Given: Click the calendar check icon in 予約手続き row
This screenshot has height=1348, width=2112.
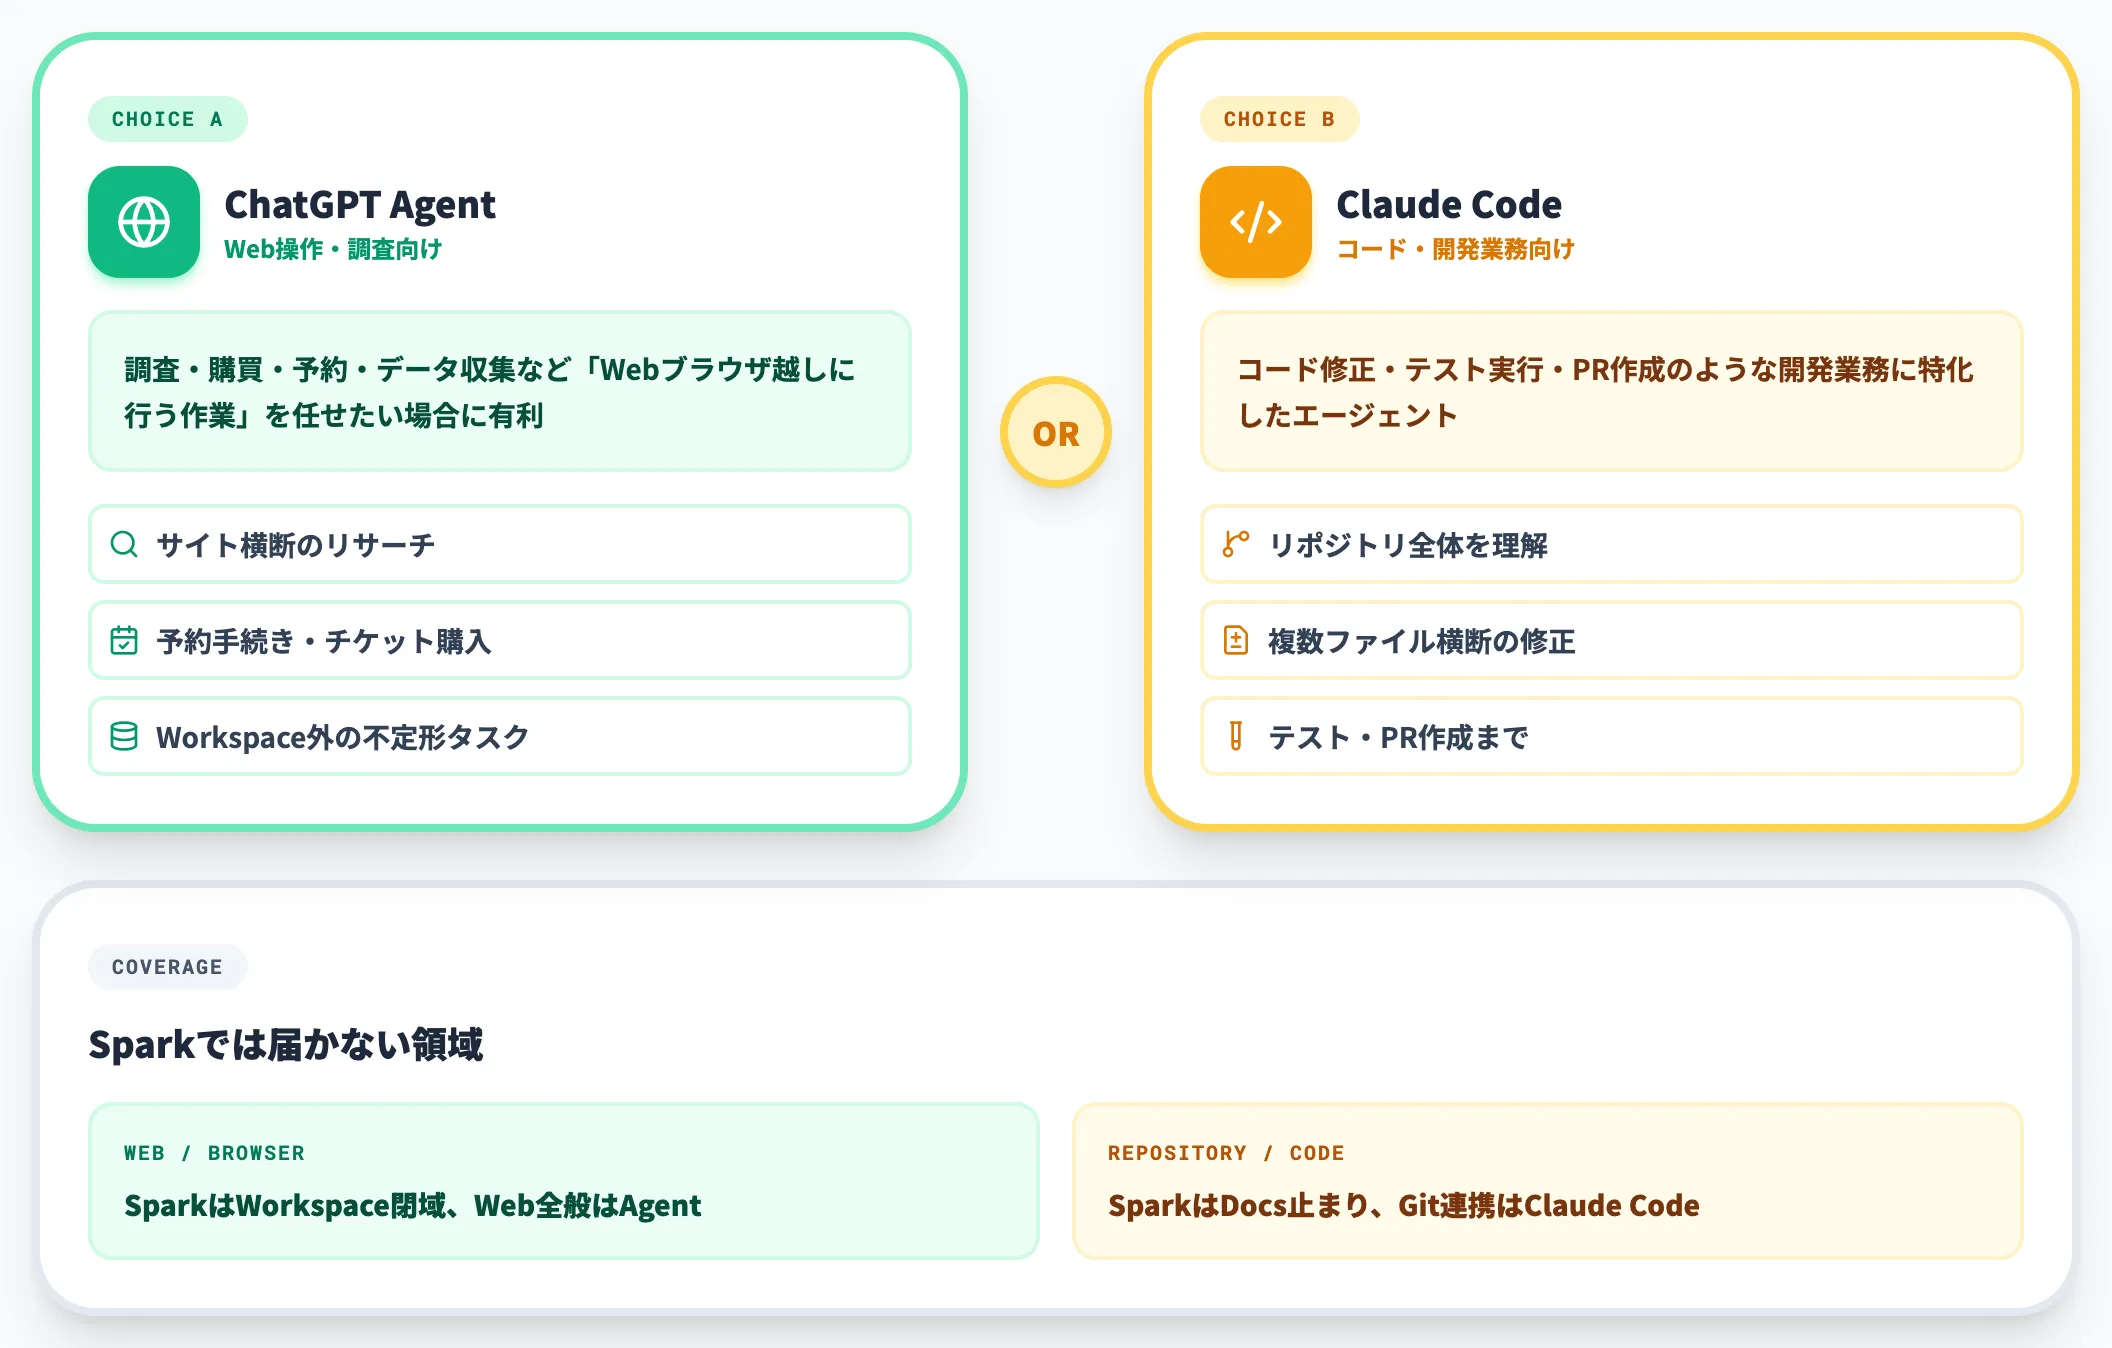Looking at the screenshot, I should (x=124, y=640).
